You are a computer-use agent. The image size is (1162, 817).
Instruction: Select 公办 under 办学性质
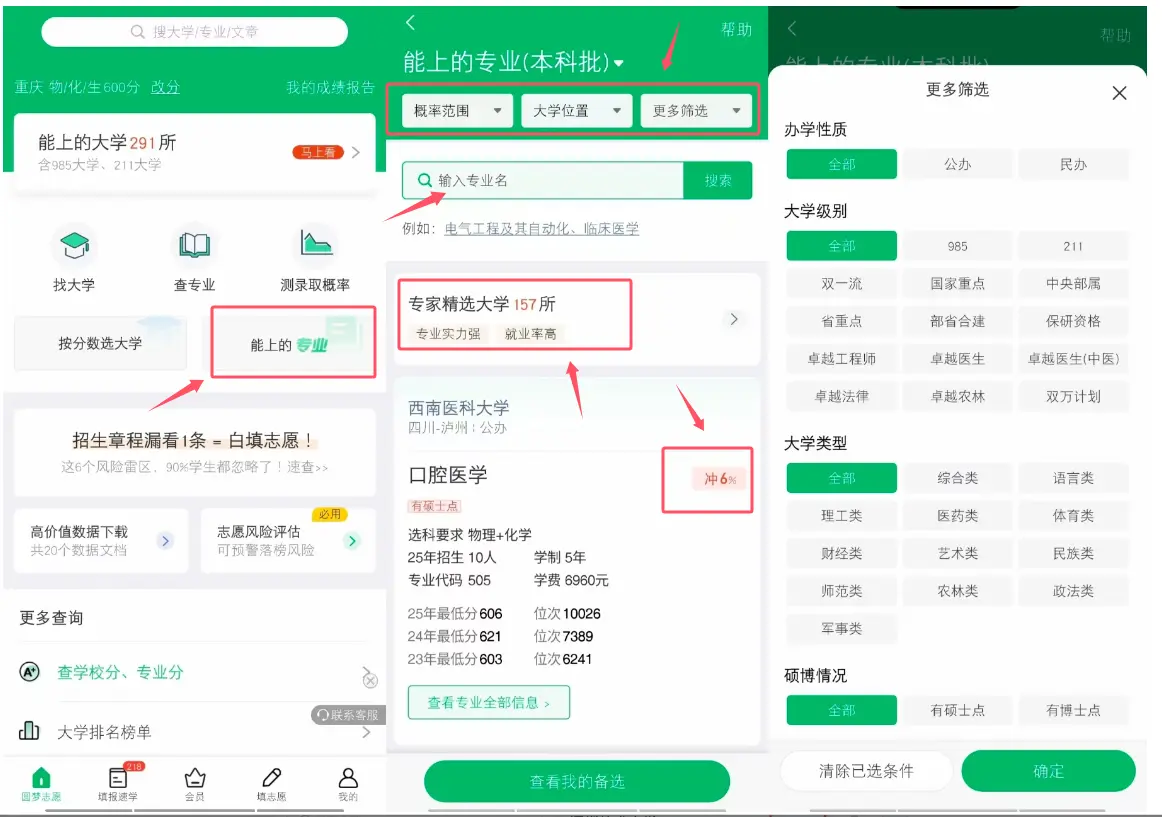957,163
